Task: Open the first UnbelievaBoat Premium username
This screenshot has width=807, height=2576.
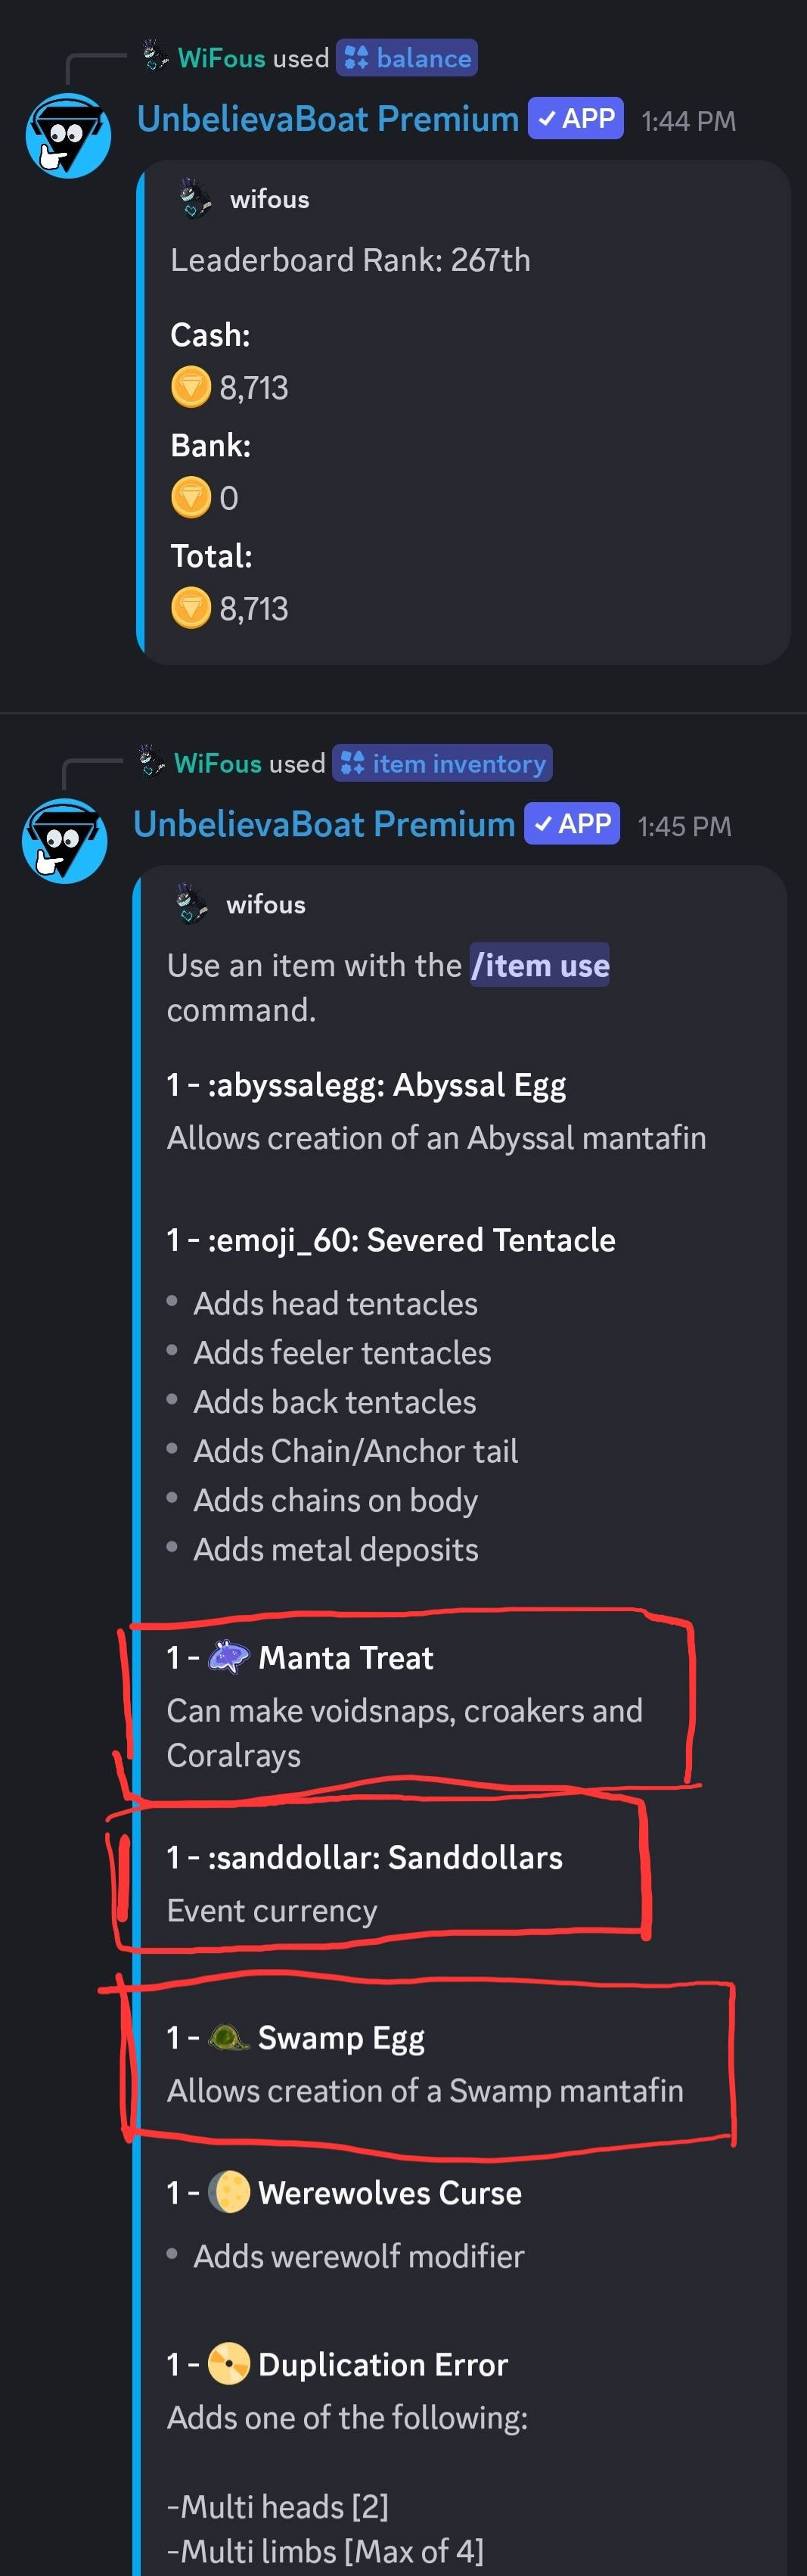Action: [327, 119]
